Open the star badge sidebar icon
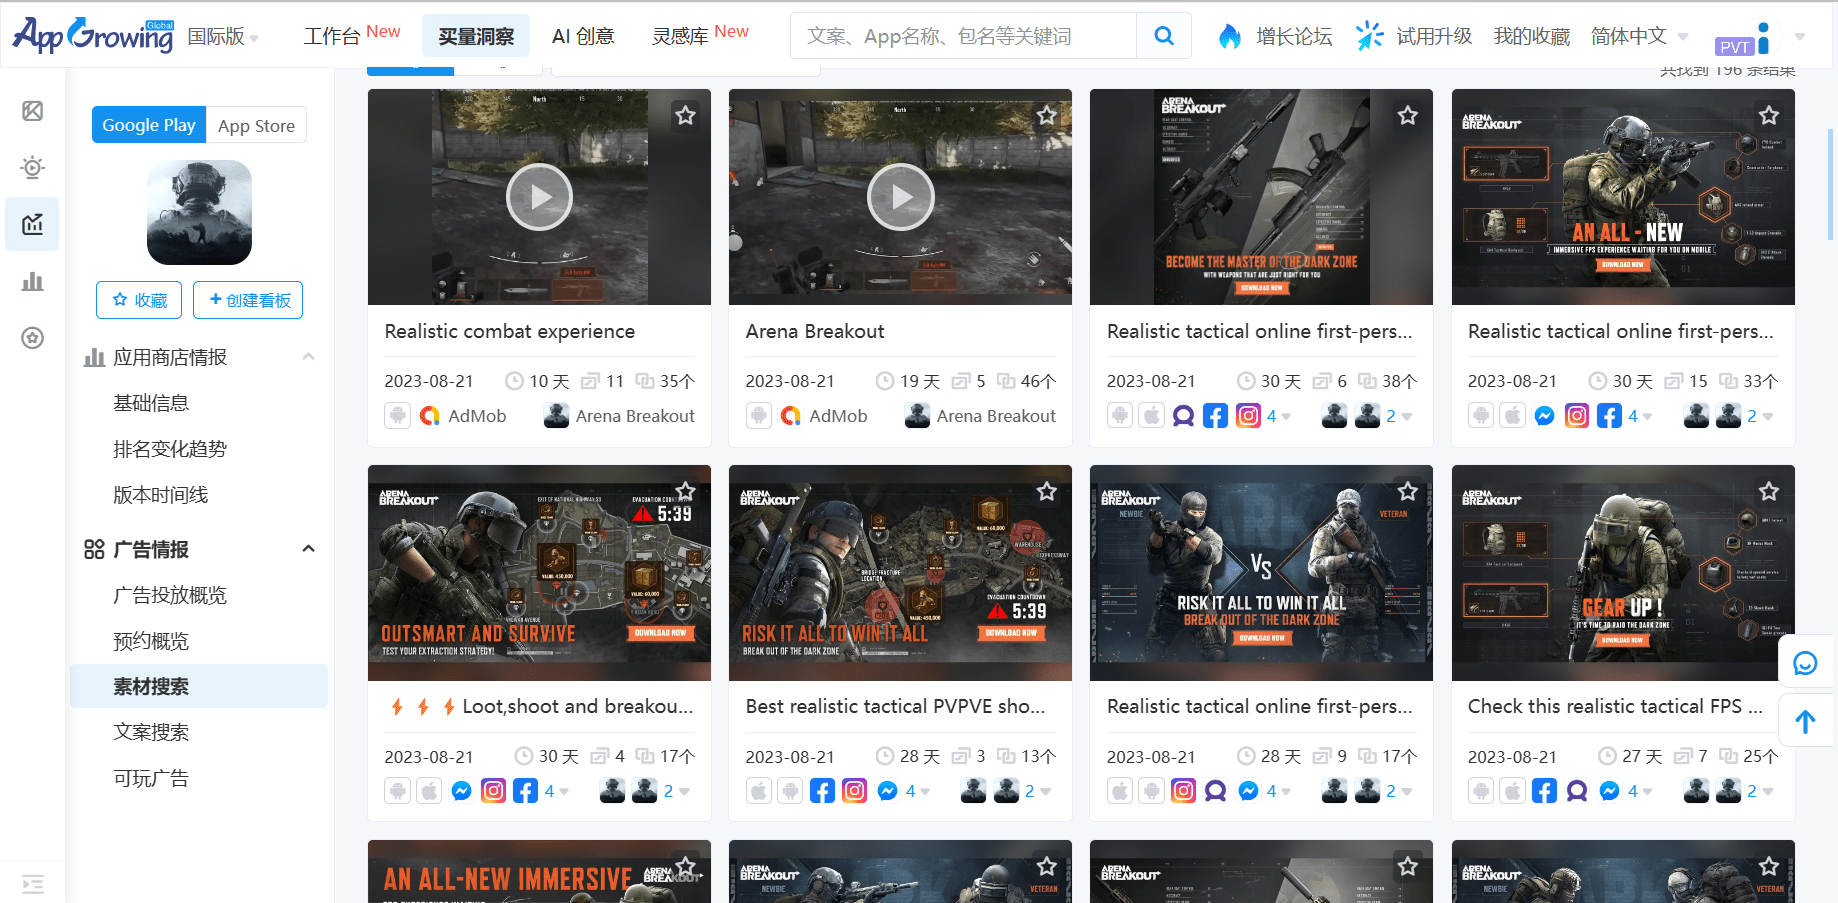The width and height of the screenshot is (1838, 903). 32,338
